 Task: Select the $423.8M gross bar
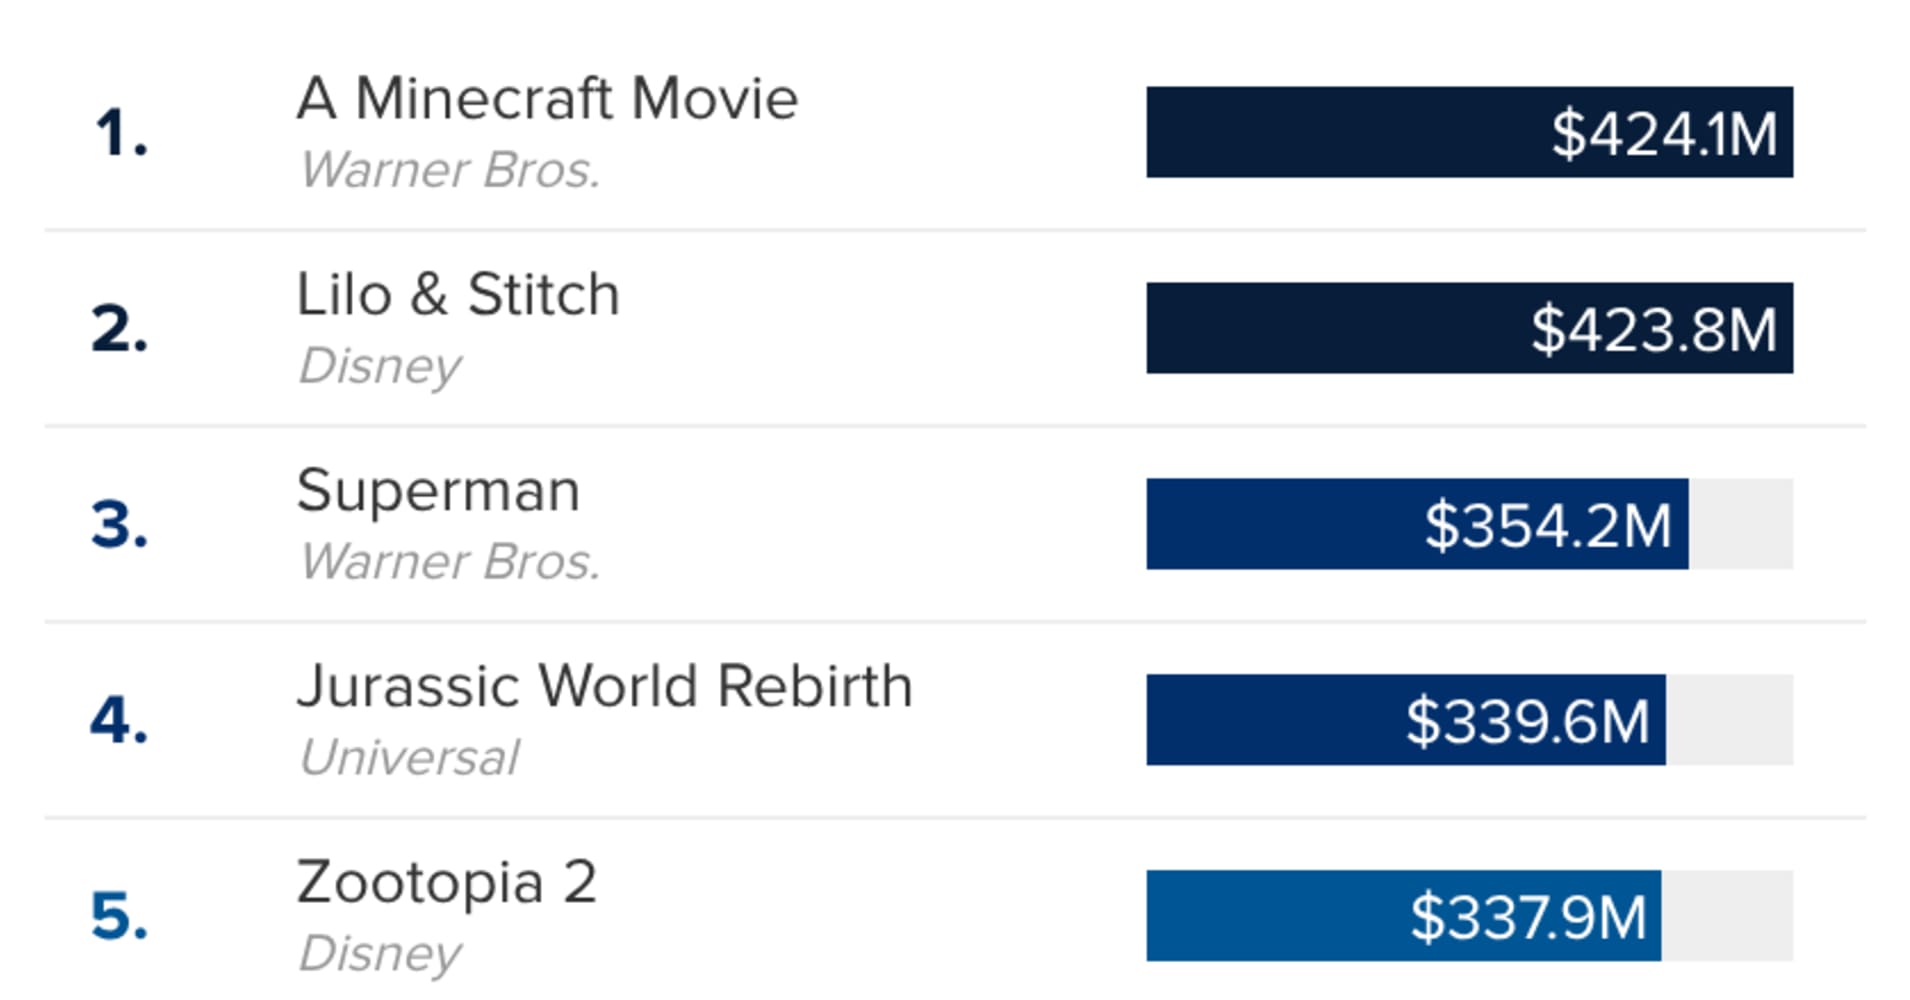(1468, 328)
